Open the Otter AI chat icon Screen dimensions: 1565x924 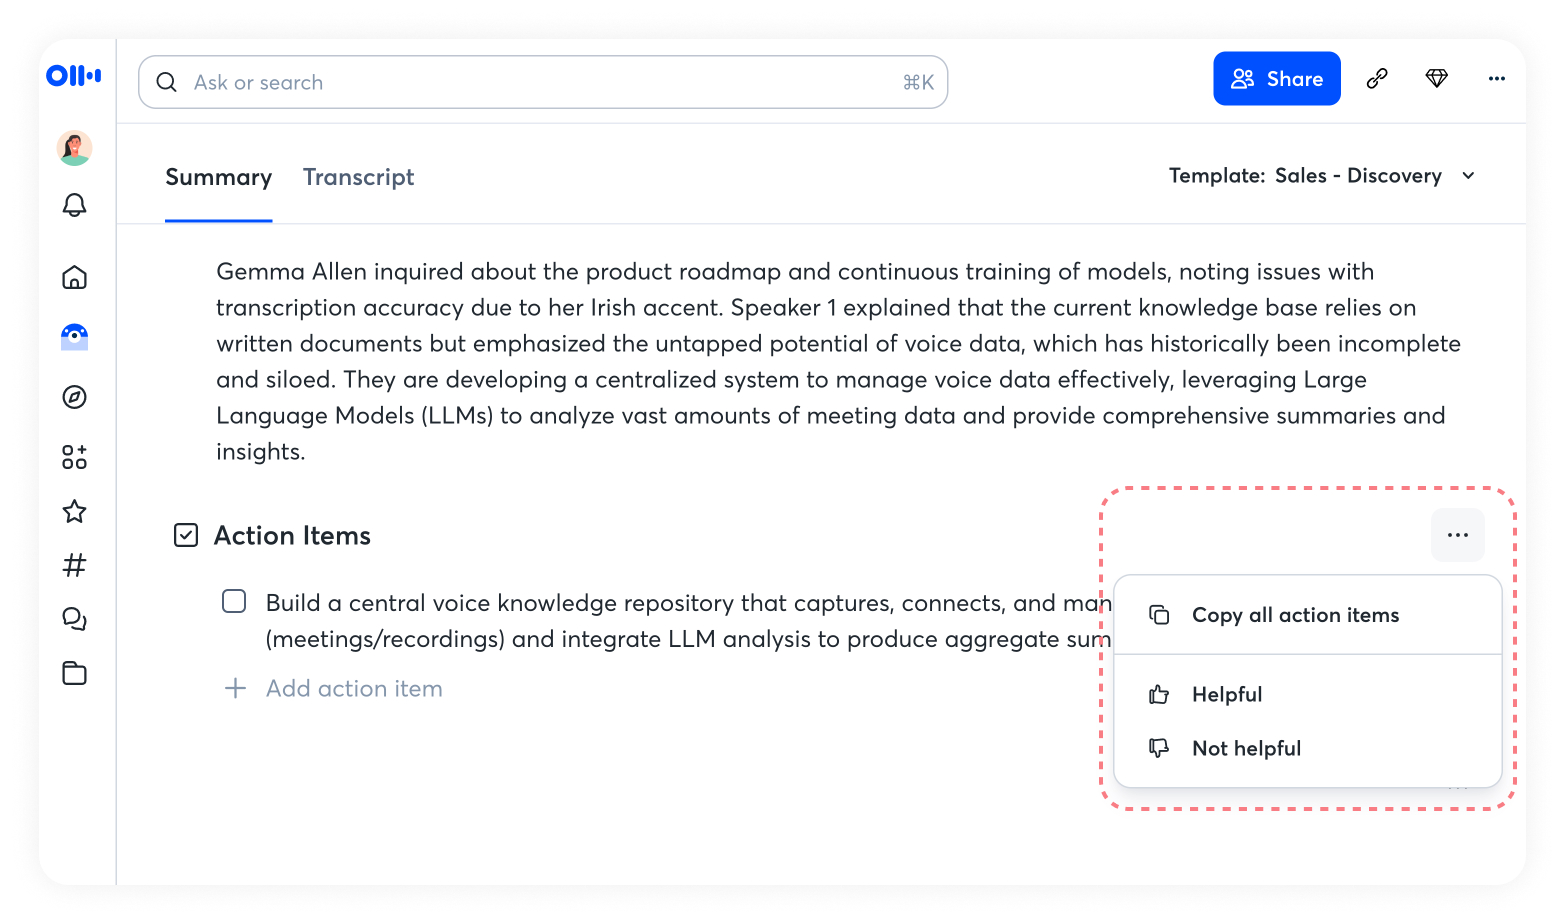click(x=74, y=337)
